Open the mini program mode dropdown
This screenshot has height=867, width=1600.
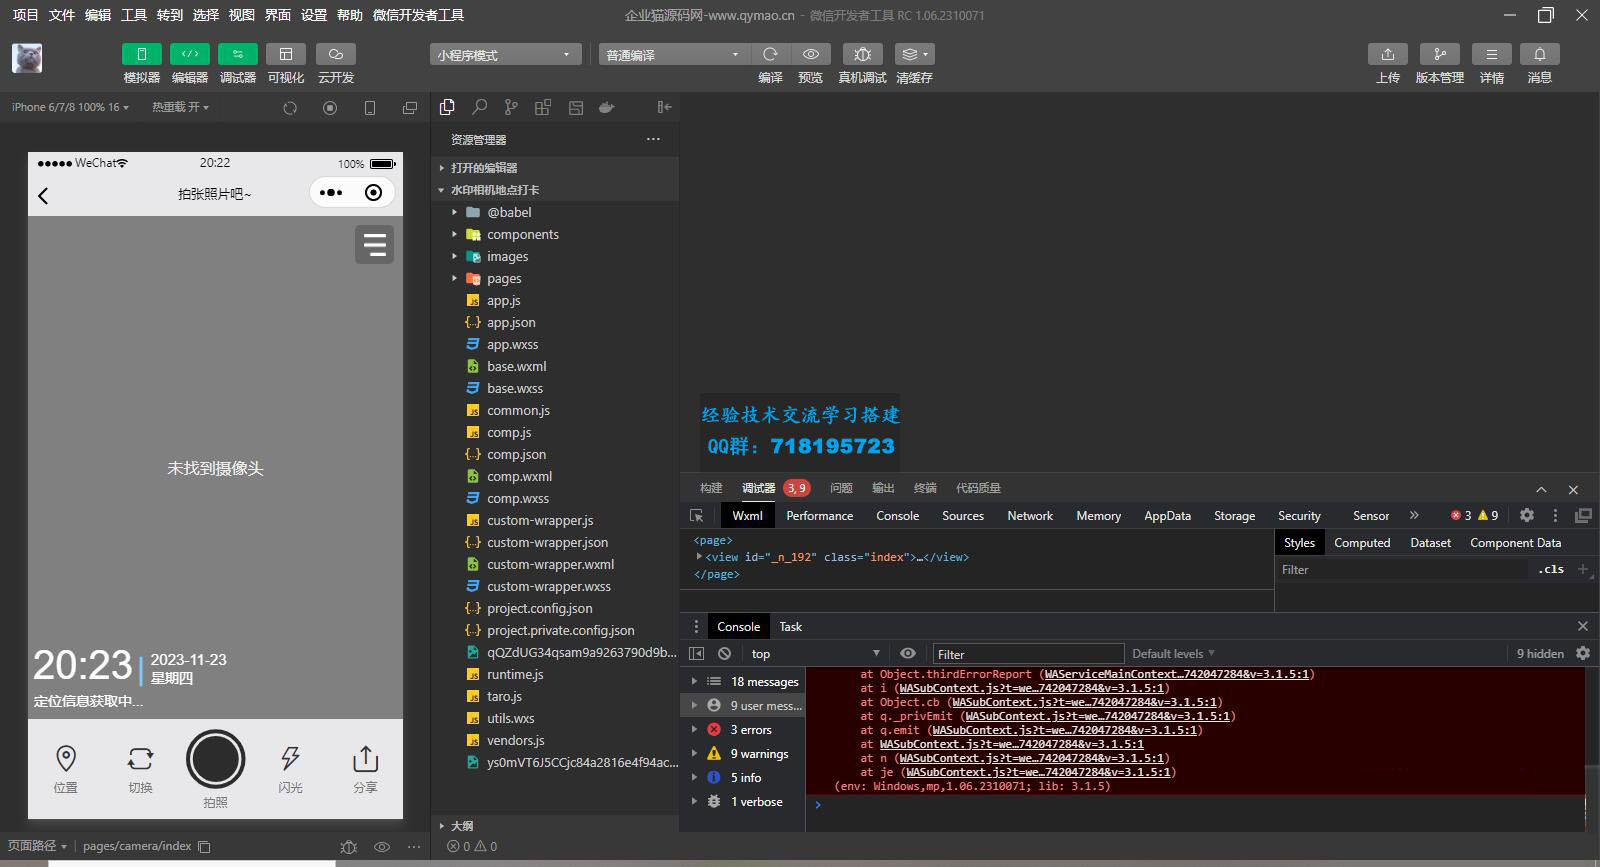click(505, 55)
